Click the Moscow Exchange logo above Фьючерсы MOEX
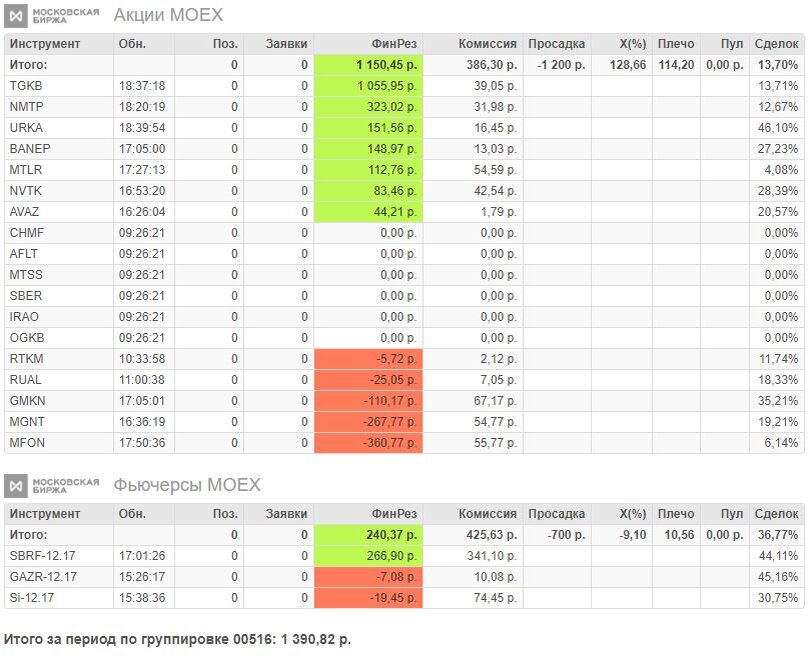The width and height of the screenshot is (811, 656). (x=52, y=486)
